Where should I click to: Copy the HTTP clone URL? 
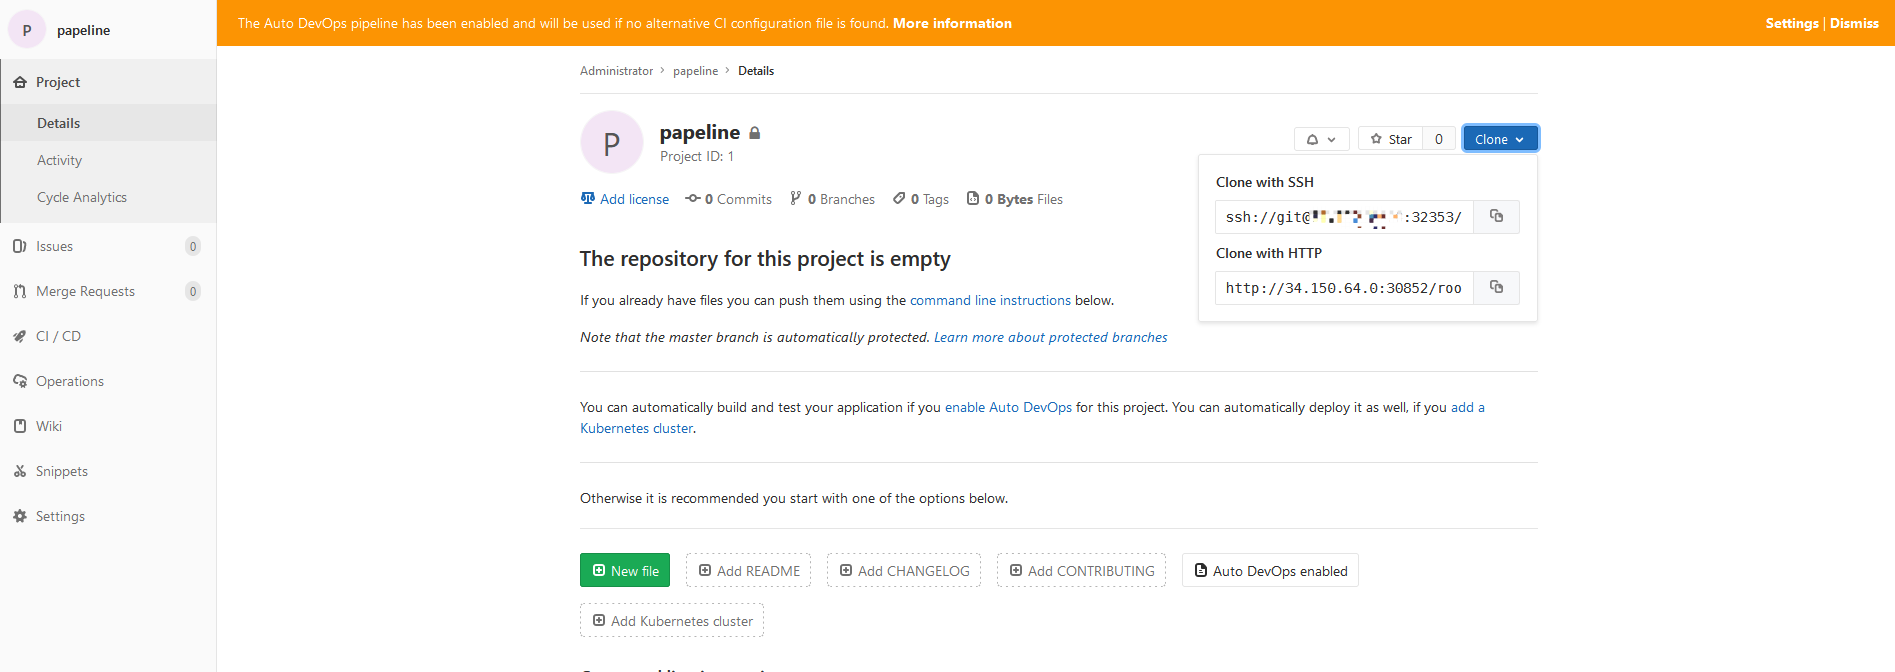pyautogui.click(x=1496, y=288)
